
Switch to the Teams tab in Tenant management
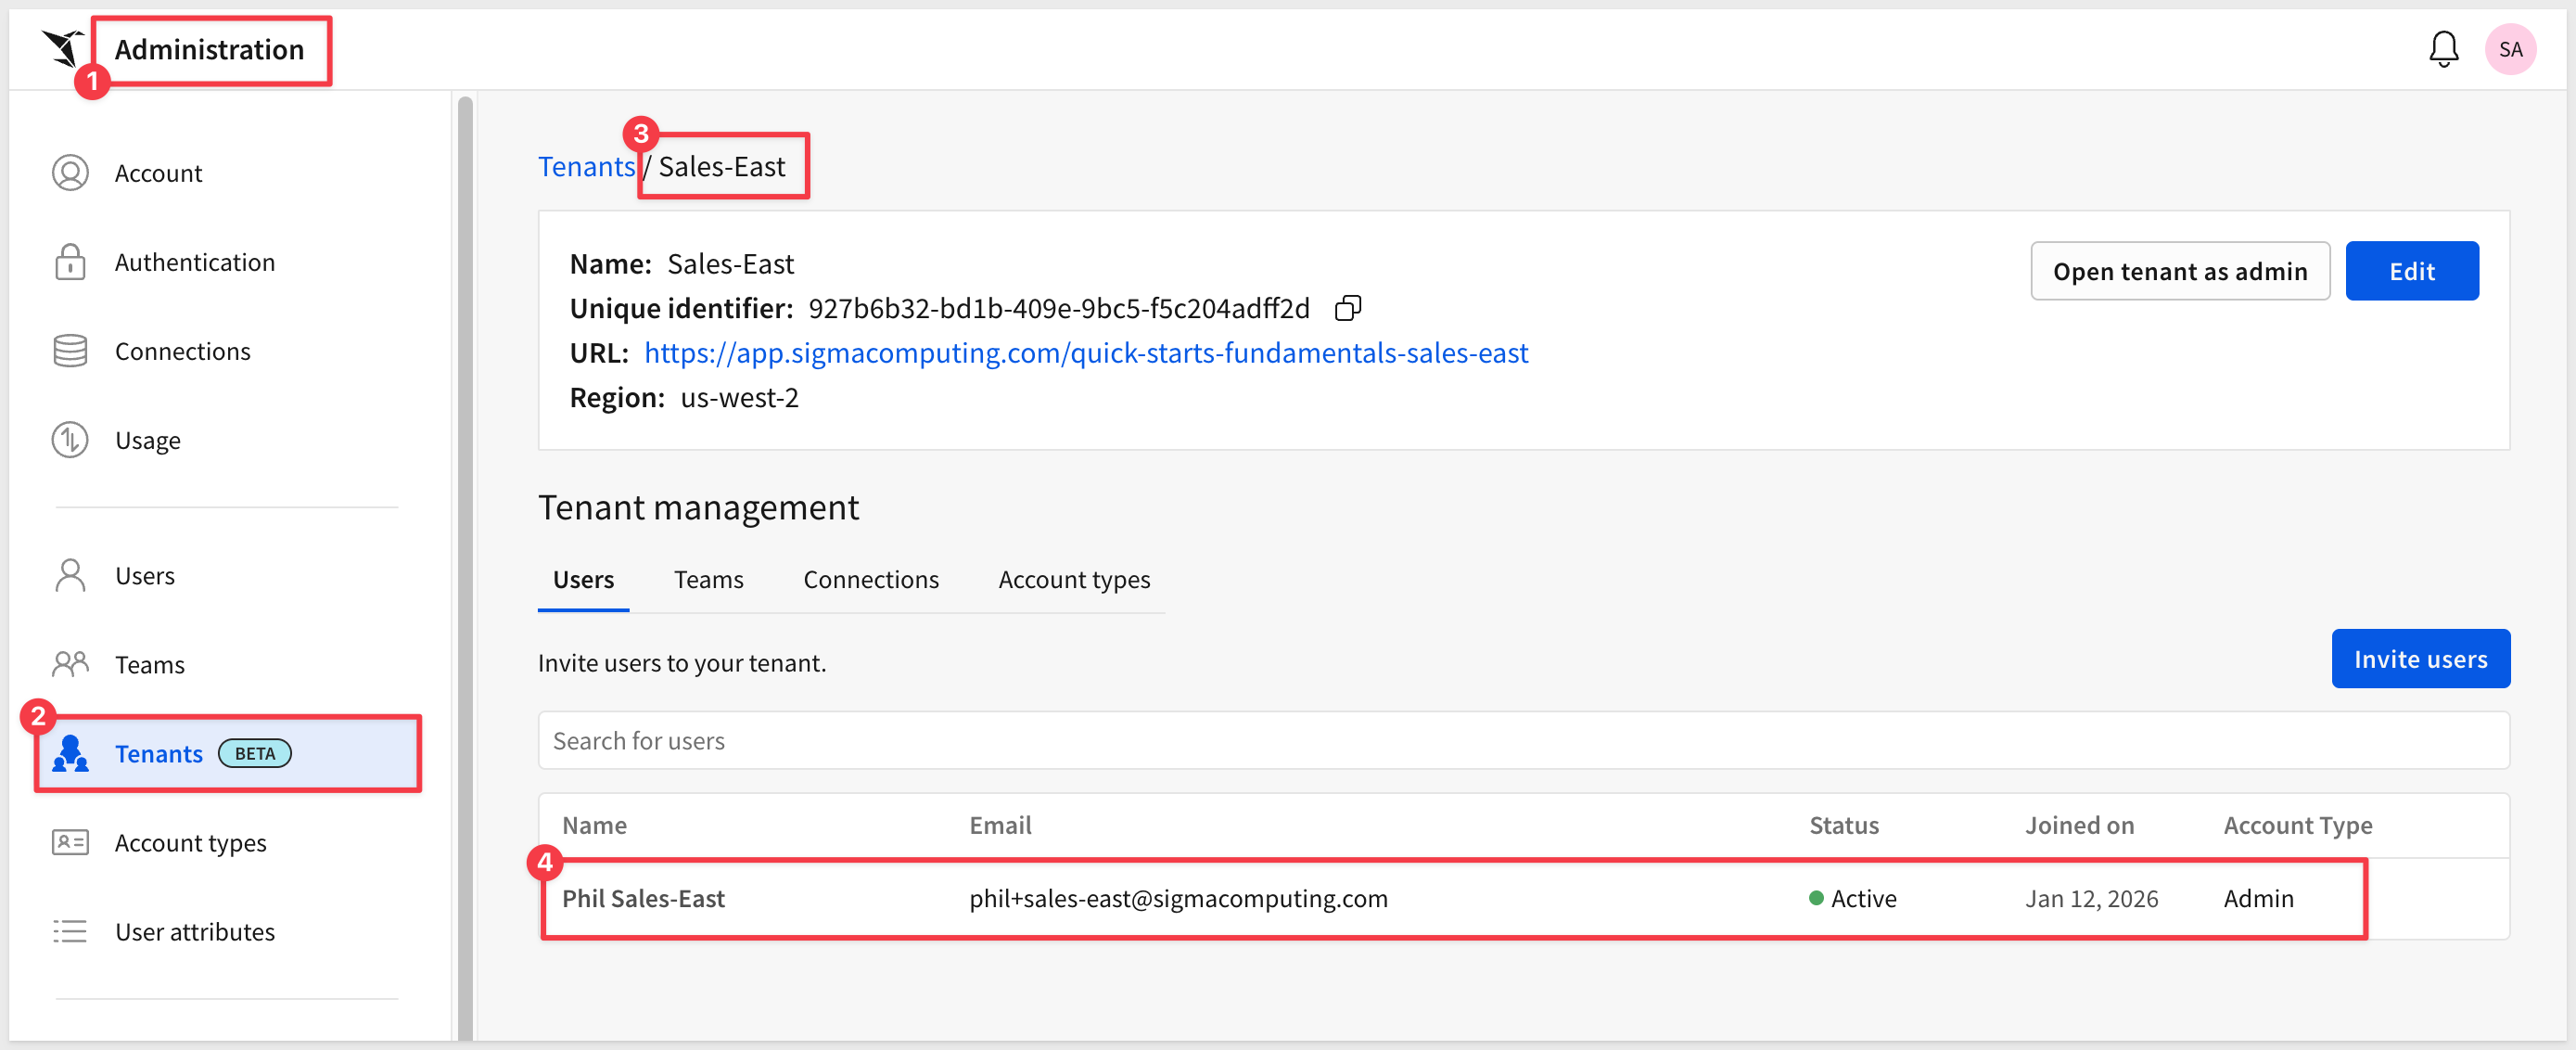[x=708, y=580]
